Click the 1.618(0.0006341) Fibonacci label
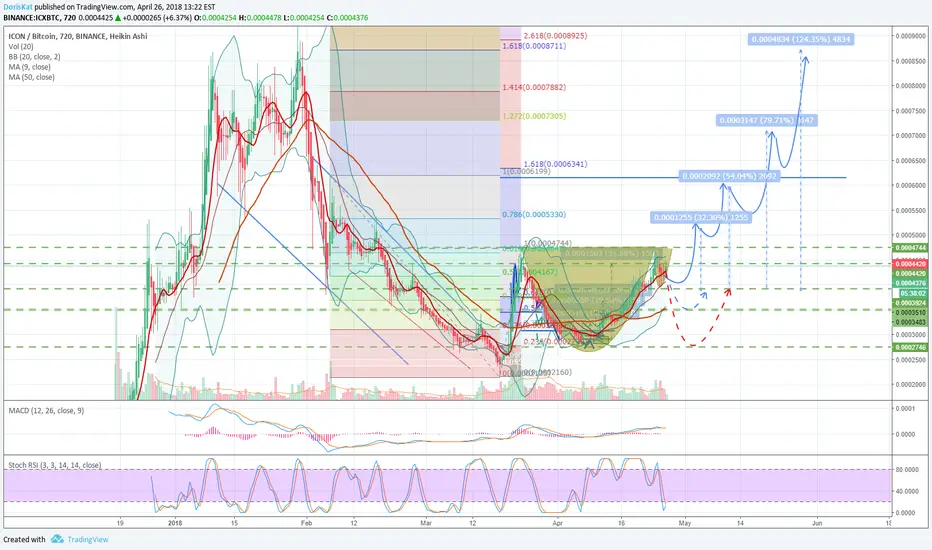This screenshot has height=550, width=932. pyautogui.click(x=555, y=164)
